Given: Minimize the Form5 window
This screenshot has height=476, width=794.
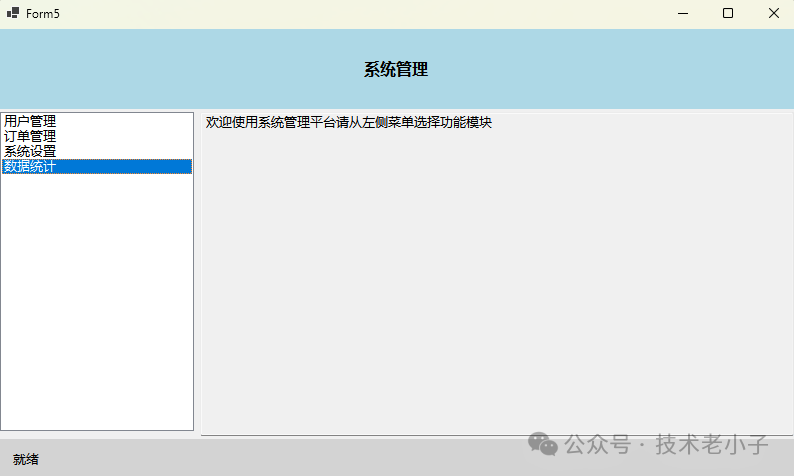Looking at the screenshot, I should 683,13.
